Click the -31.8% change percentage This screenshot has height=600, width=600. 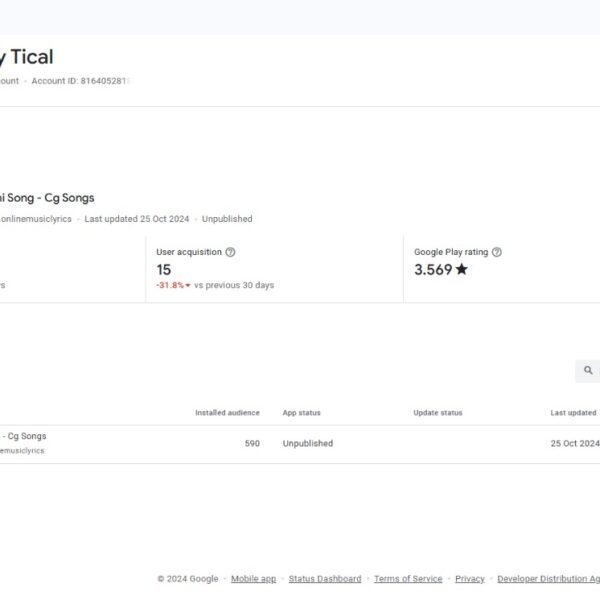[170, 285]
